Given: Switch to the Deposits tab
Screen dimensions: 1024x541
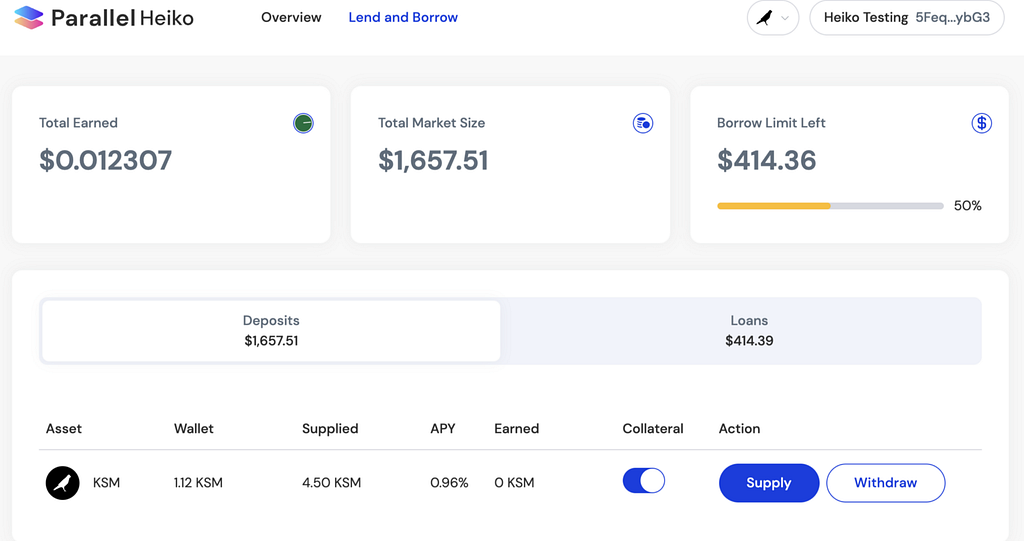Looking at the screenshot, I should pyautogui.click(x=271, y=331).
